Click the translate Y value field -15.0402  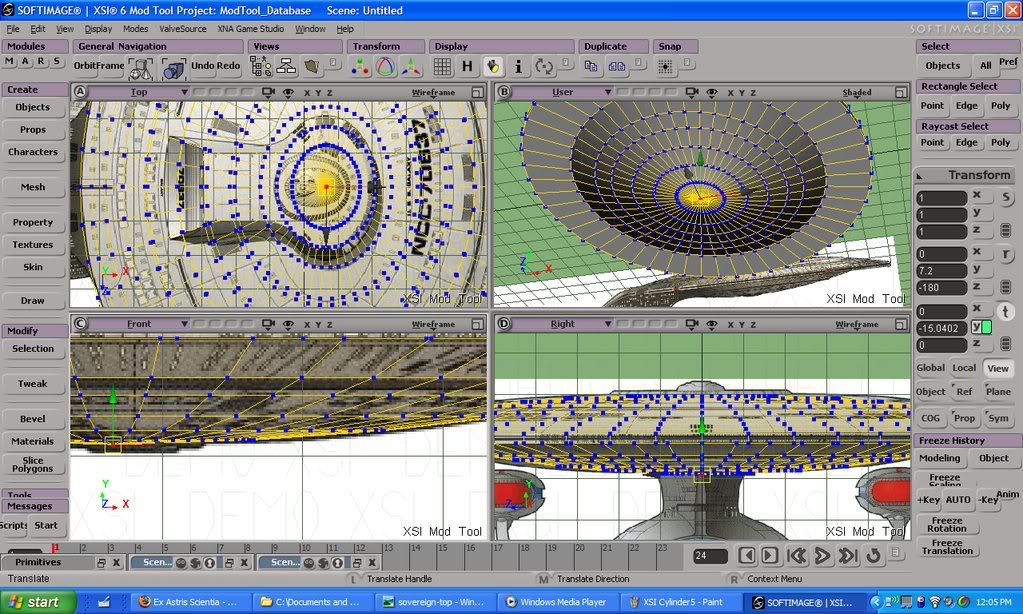click(x=941, y=328)
